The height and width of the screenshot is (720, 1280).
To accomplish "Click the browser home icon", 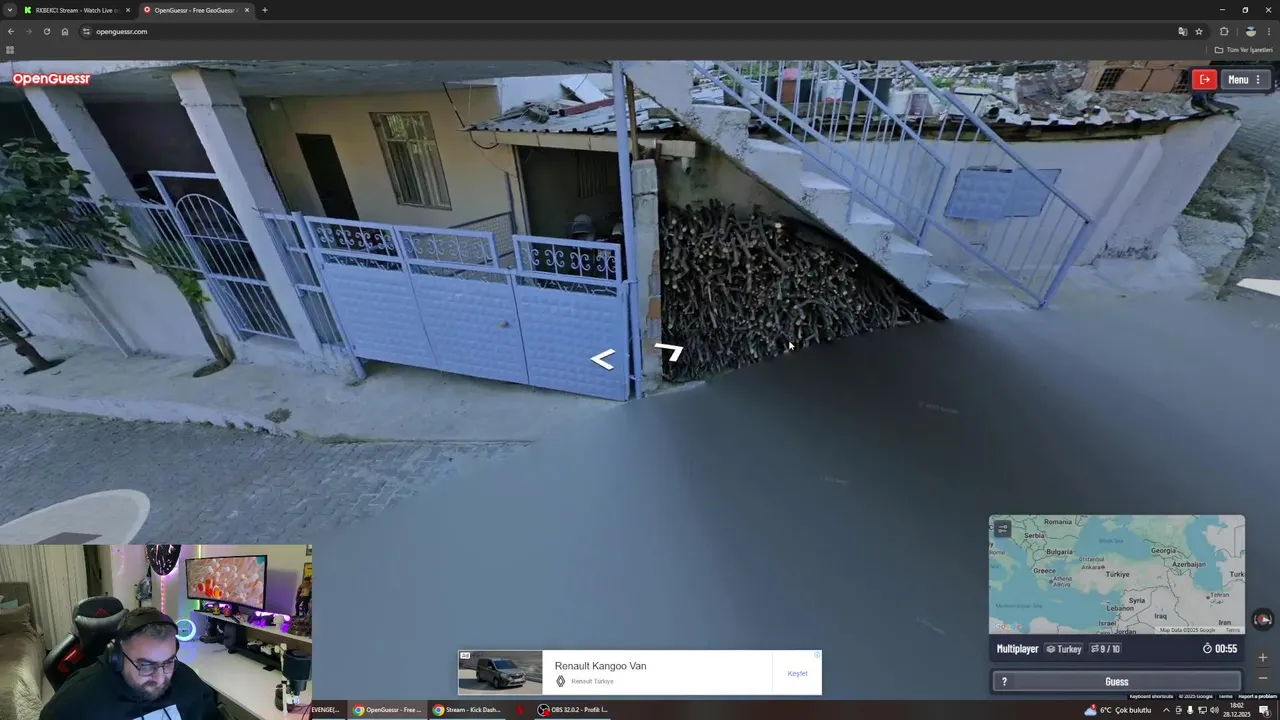I will [65, 31].
